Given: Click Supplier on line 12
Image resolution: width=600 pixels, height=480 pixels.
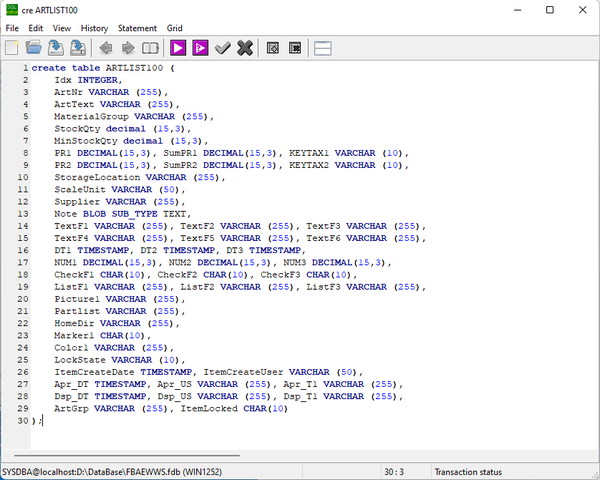Looking at the screenshot, I should 77,202.
